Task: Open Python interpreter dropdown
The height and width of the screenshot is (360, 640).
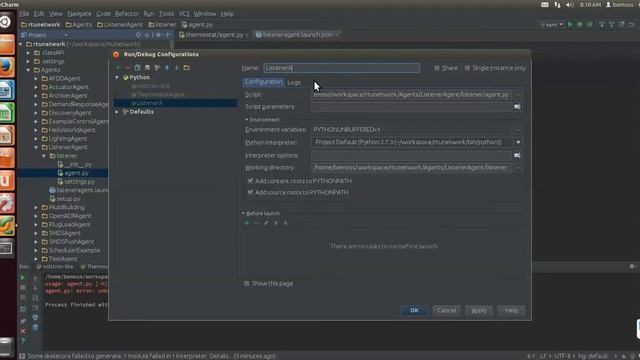Action: [x=518, y=142]
